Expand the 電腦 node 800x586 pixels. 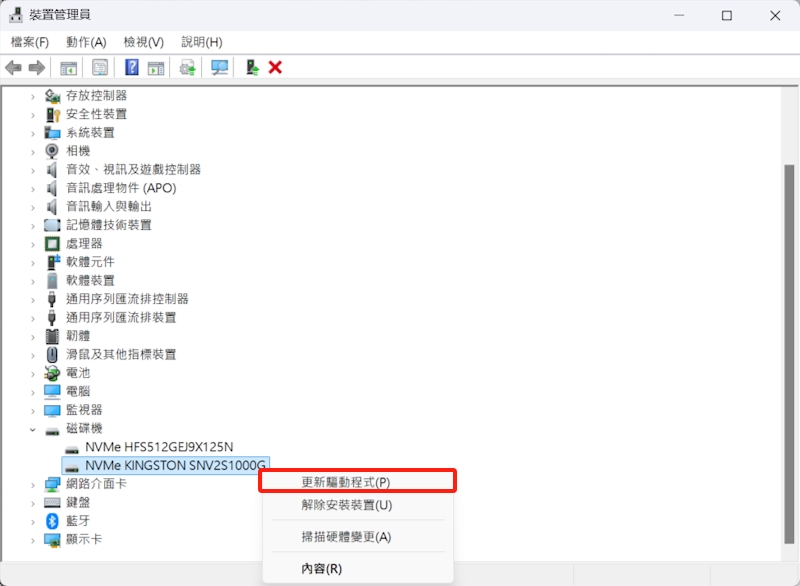click(x=33, y=392)
